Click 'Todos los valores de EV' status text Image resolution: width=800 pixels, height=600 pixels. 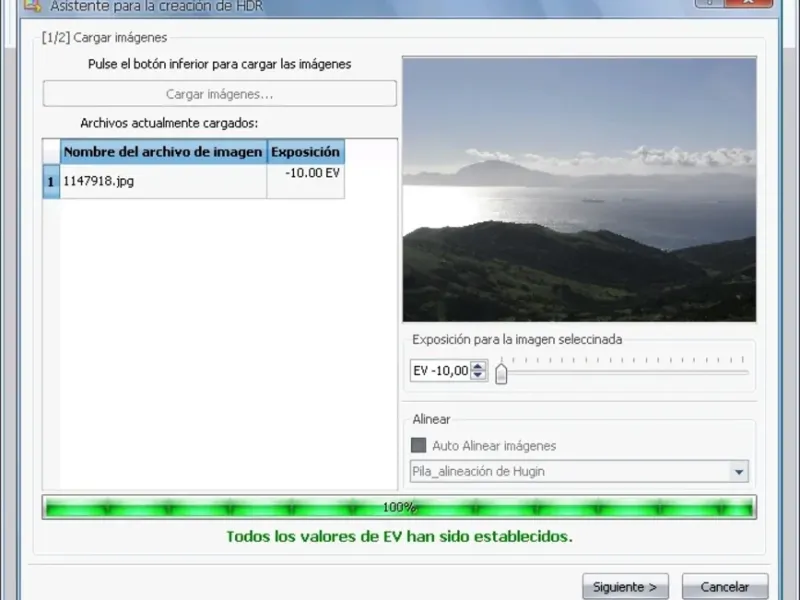(399, 536)
